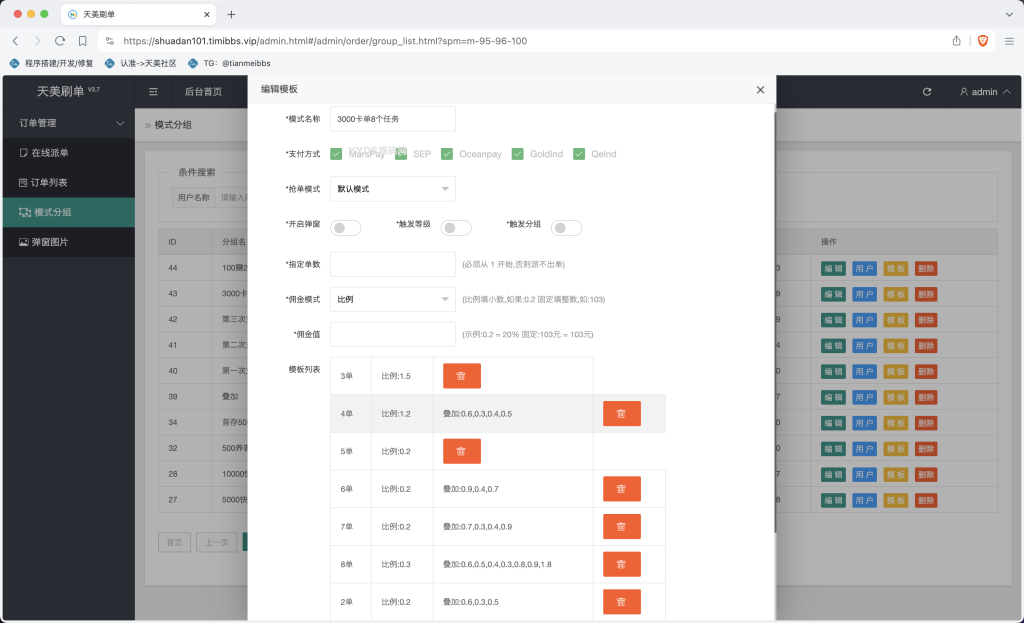This screenshot has width=1024, height=623.
Task: Delete the 2单 template entry
Action: 621,601
